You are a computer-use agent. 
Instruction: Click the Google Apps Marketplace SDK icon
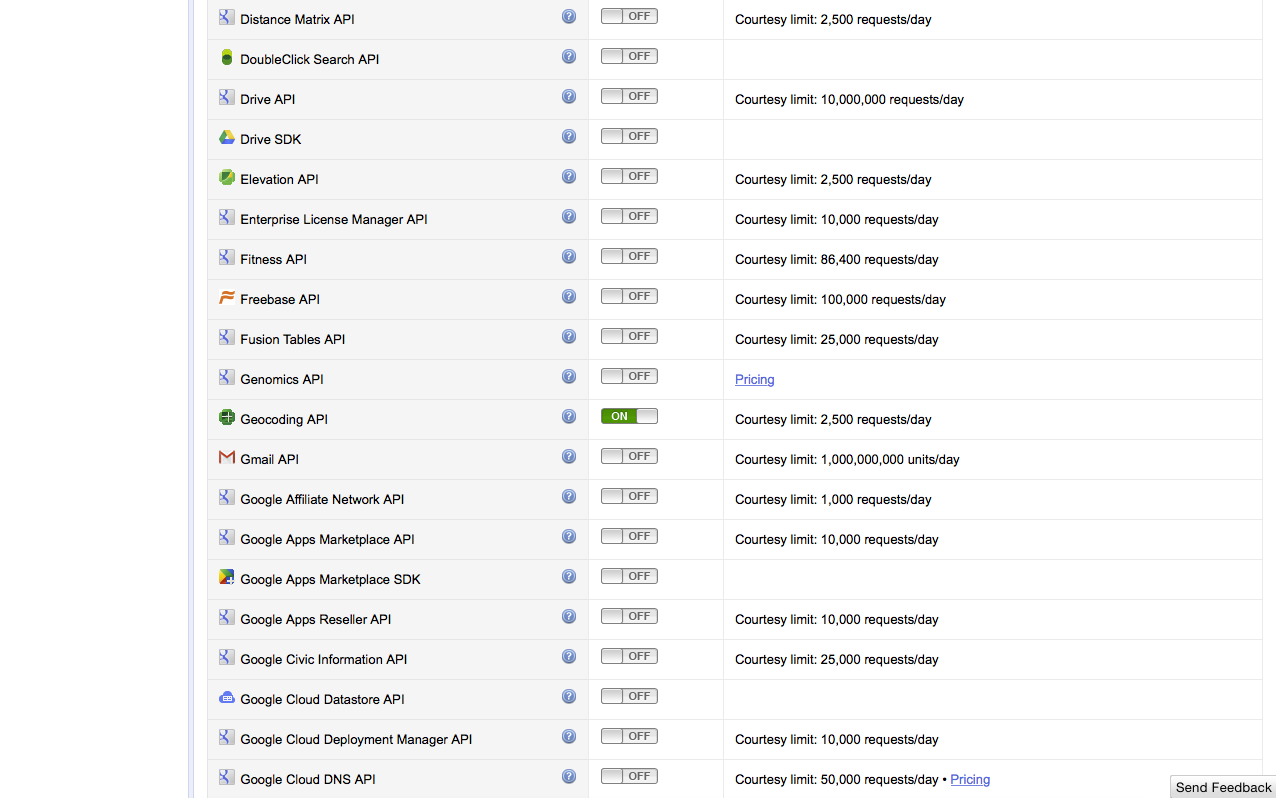[x=227, y=577]
